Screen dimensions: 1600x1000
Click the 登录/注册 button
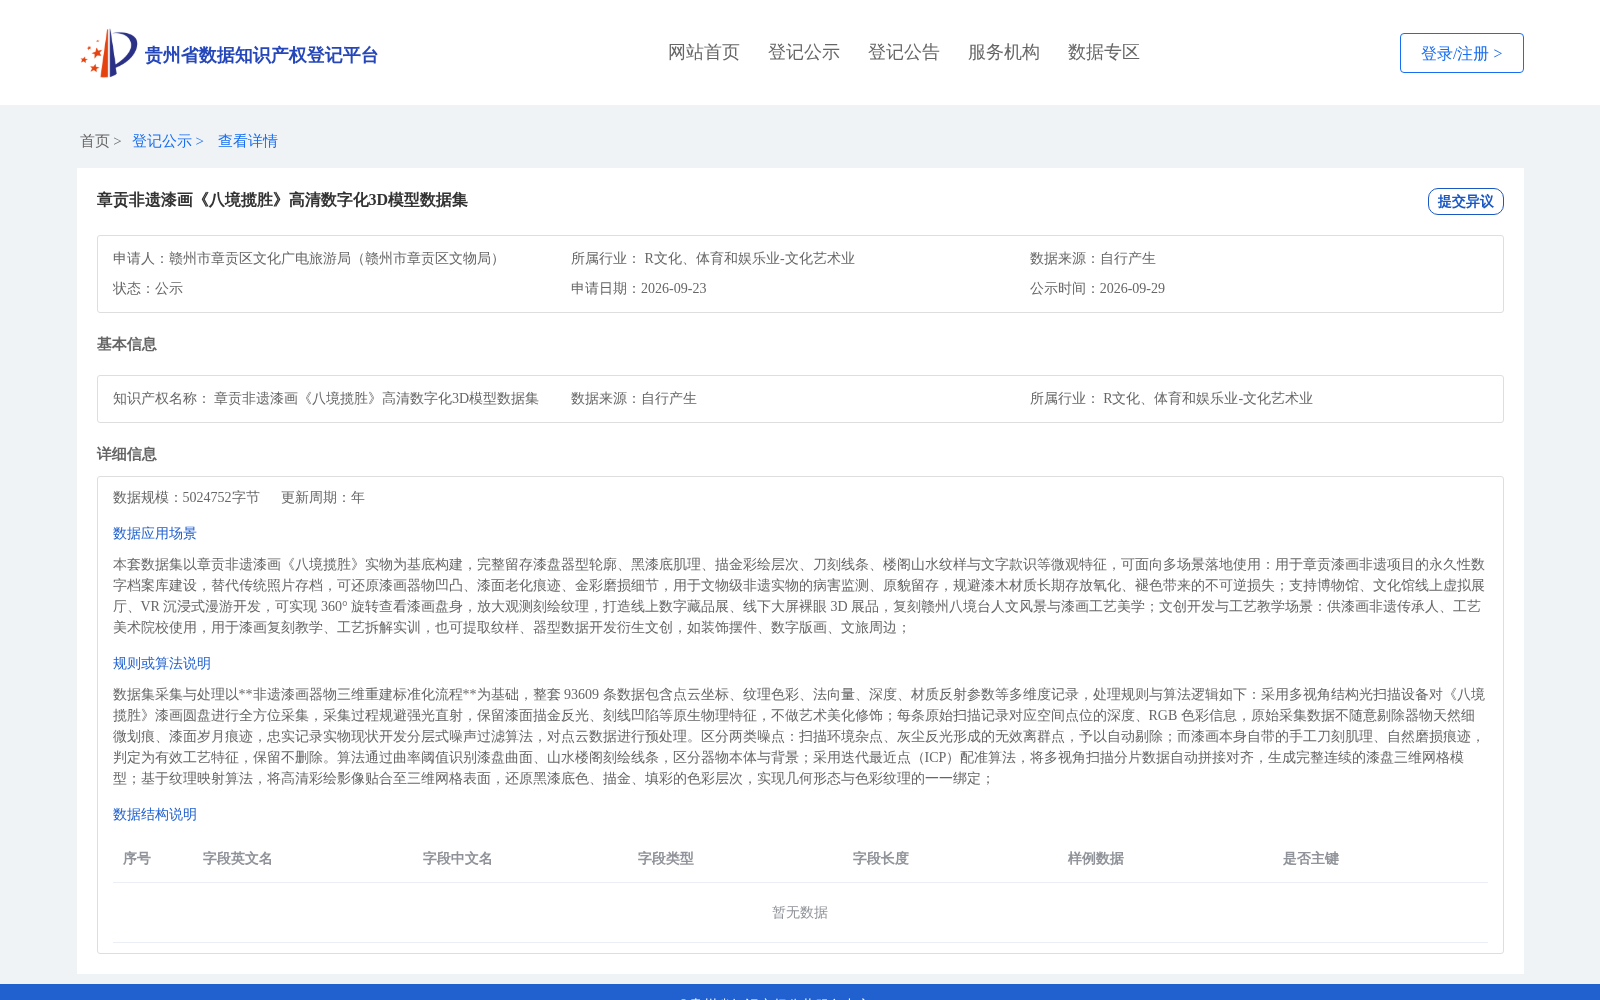[x=1462, y=53]
